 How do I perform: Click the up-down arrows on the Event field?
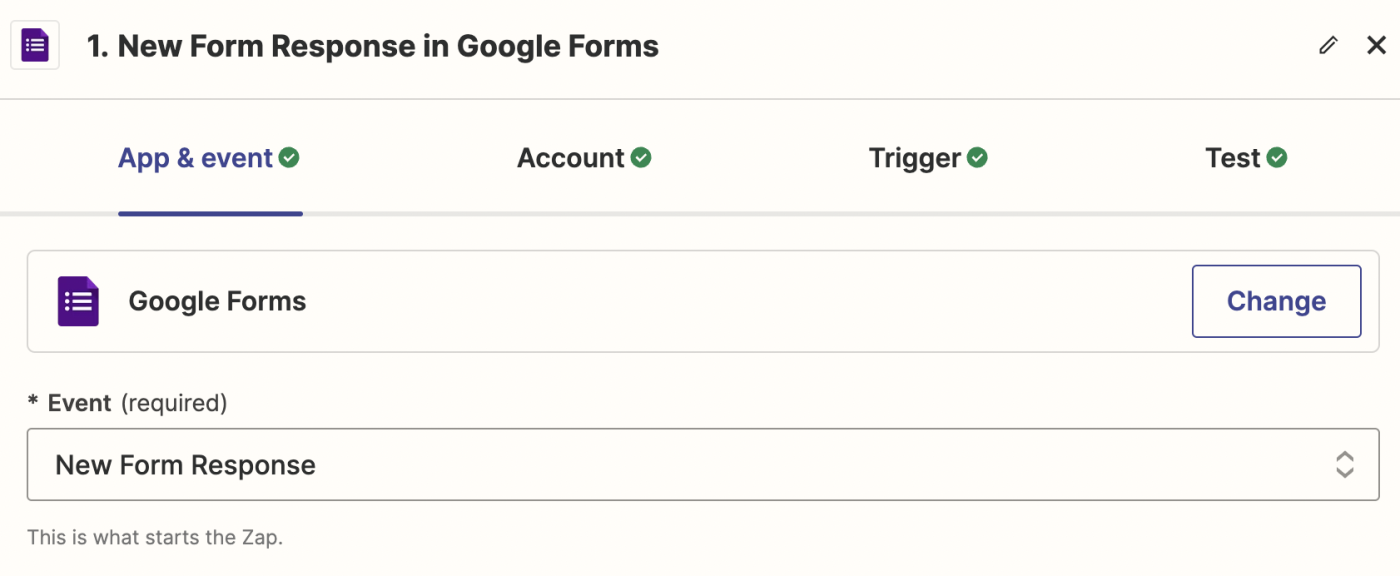[x=1345, y=465]
